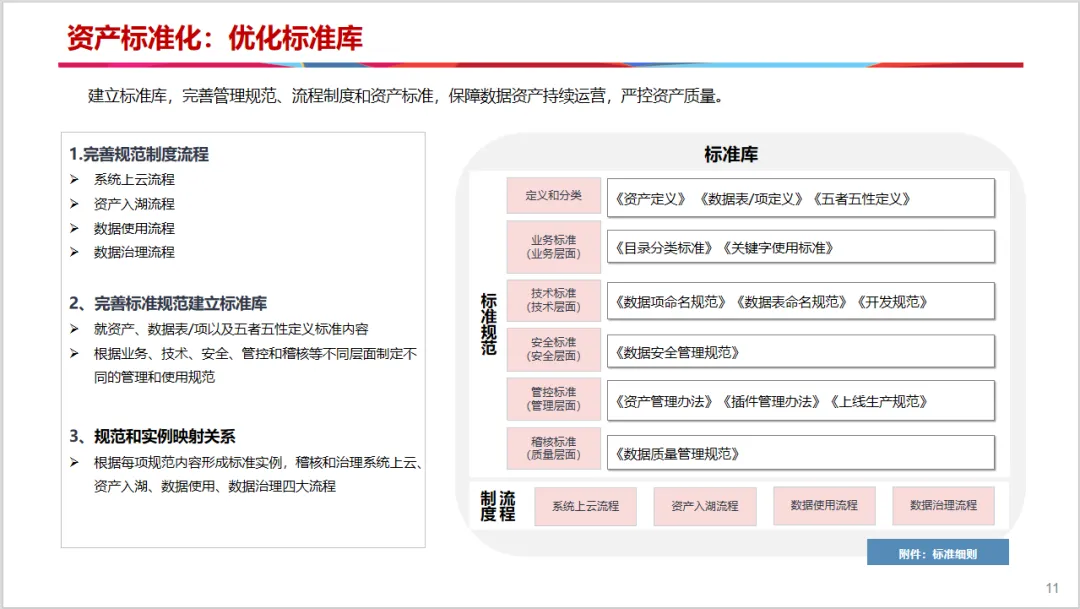Viewport: 1080px width, 609px height.
Task: Select the 资产标准化：优化标准库 slide title
Action: click(x=214, y=38)
